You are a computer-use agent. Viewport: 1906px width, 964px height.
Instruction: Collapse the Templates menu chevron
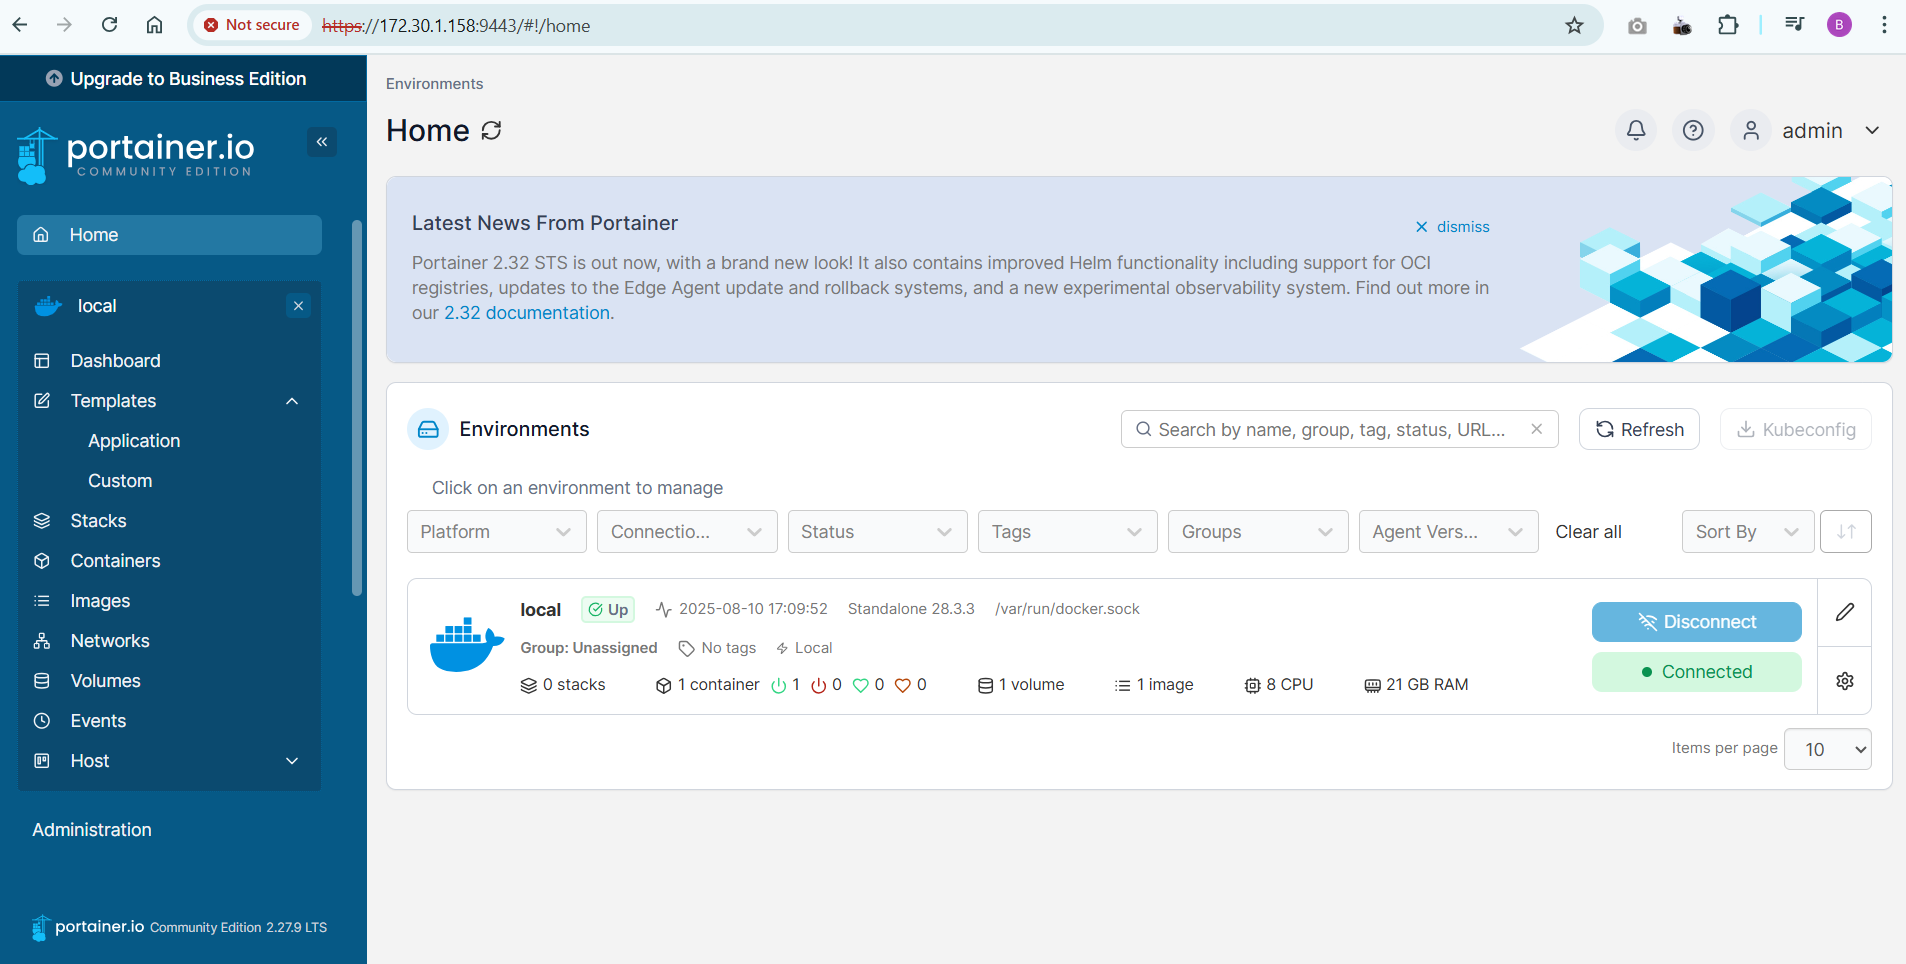pos(292,401)
